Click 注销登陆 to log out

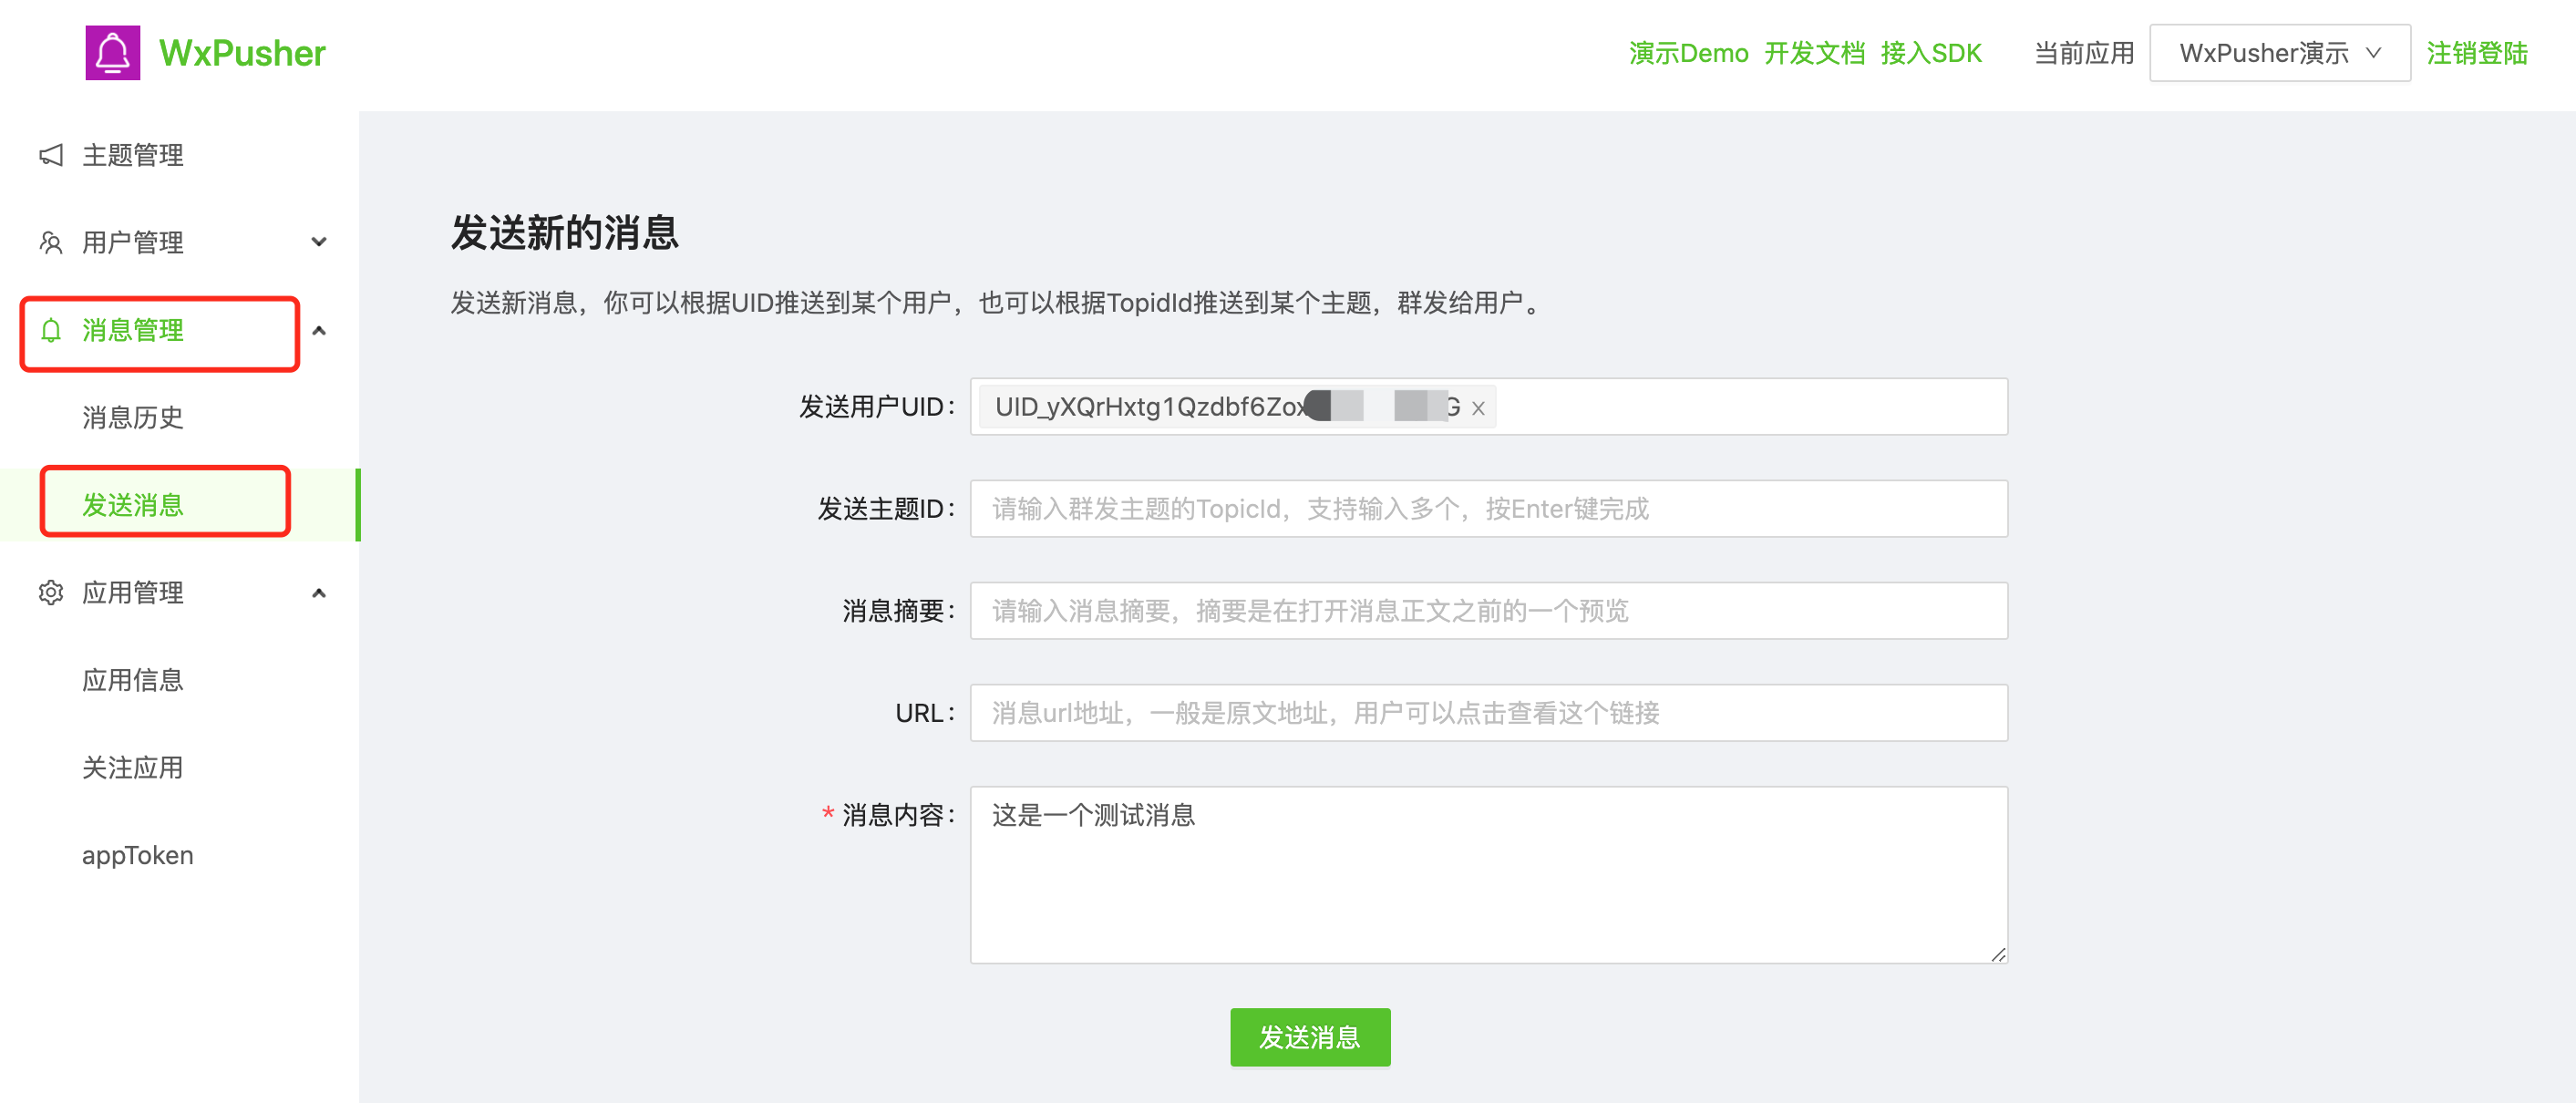pyautogui.click(x=2477, y=52)
